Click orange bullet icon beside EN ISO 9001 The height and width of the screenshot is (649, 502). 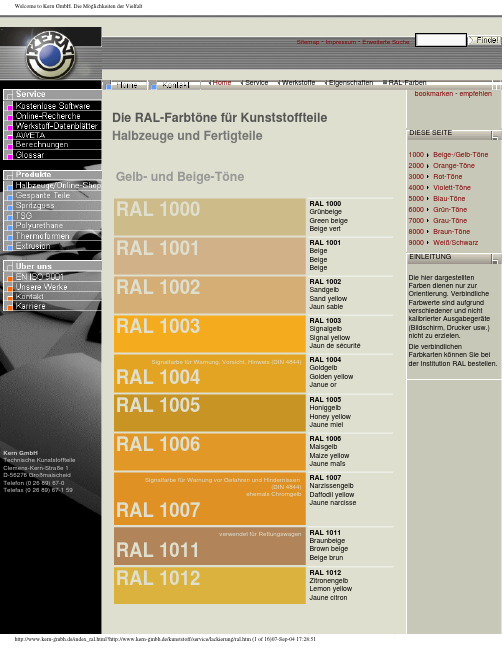(x=10, y=278)
